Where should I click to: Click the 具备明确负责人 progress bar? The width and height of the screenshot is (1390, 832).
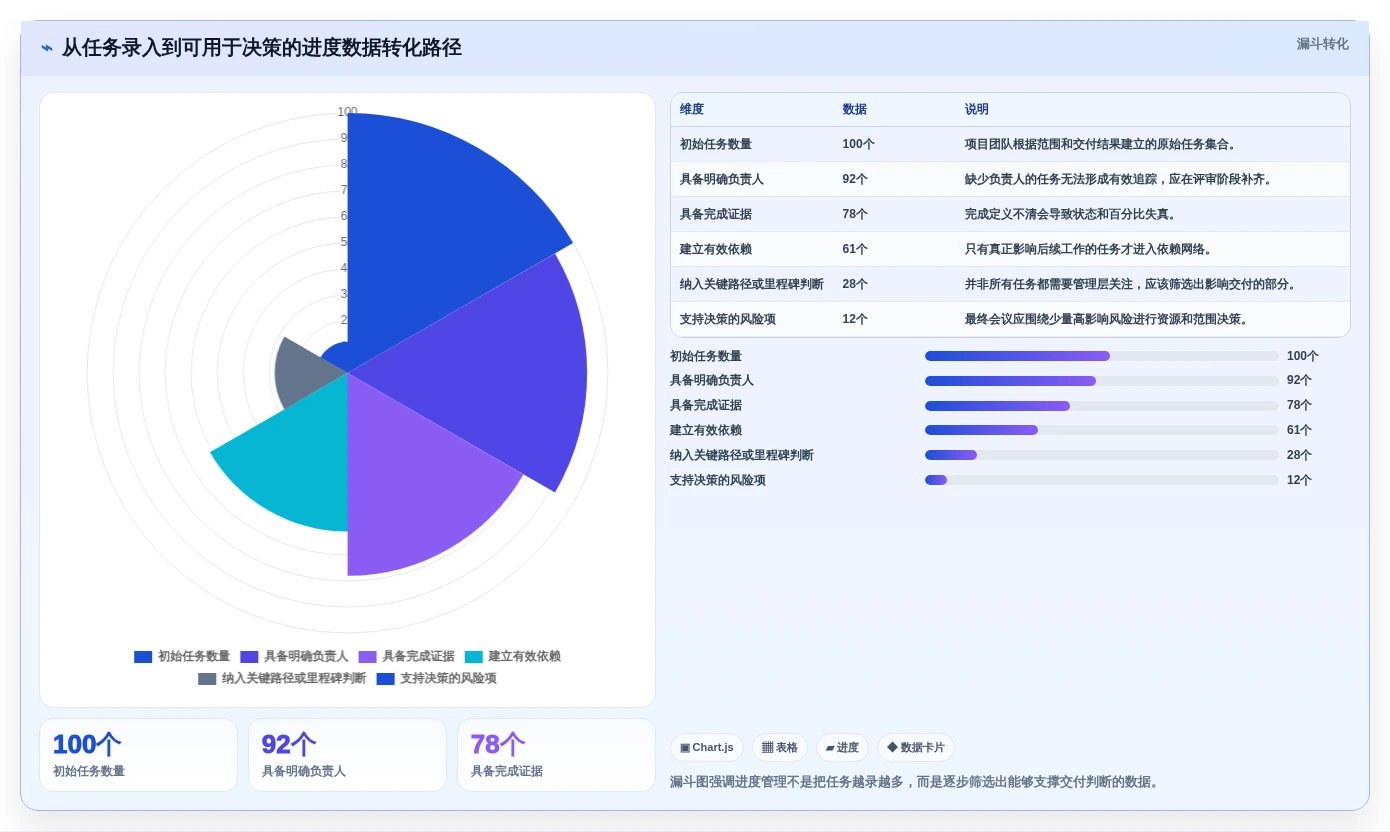1102,381
